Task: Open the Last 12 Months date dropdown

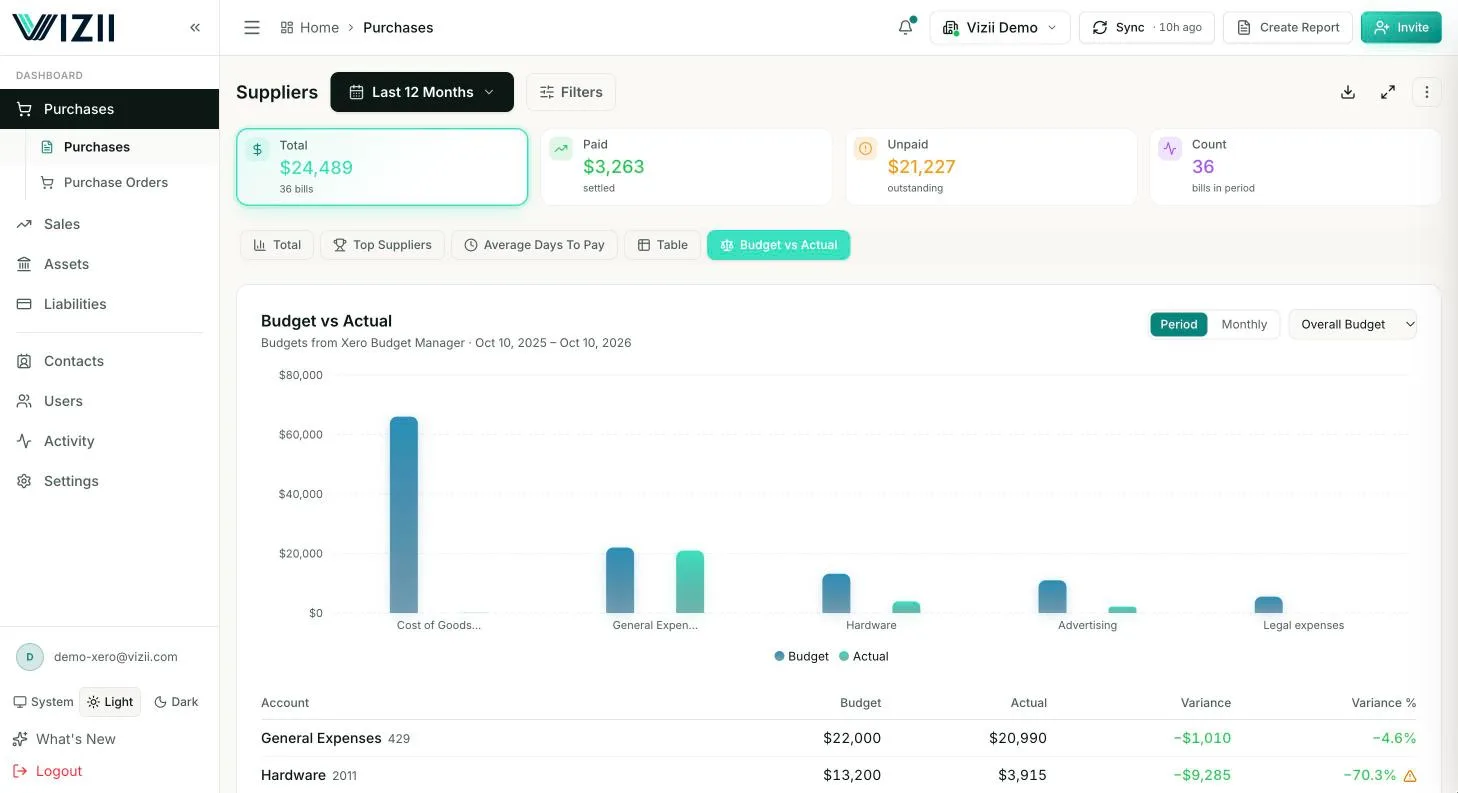Action: click(x=422, y=92)
